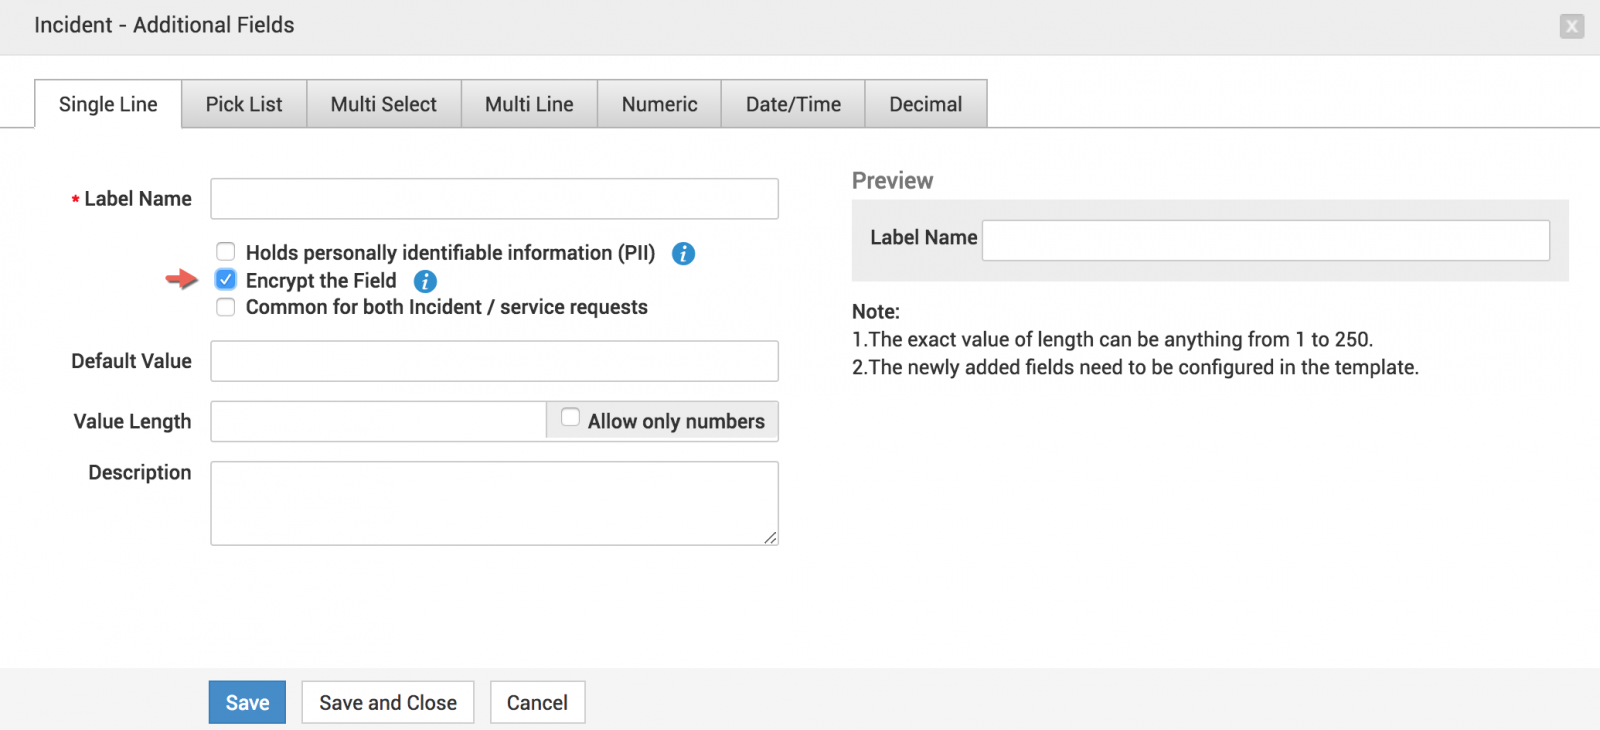Screen dimensions: 1600x730
Task: Open the Multi Select tab
Action: coord(383,104)
